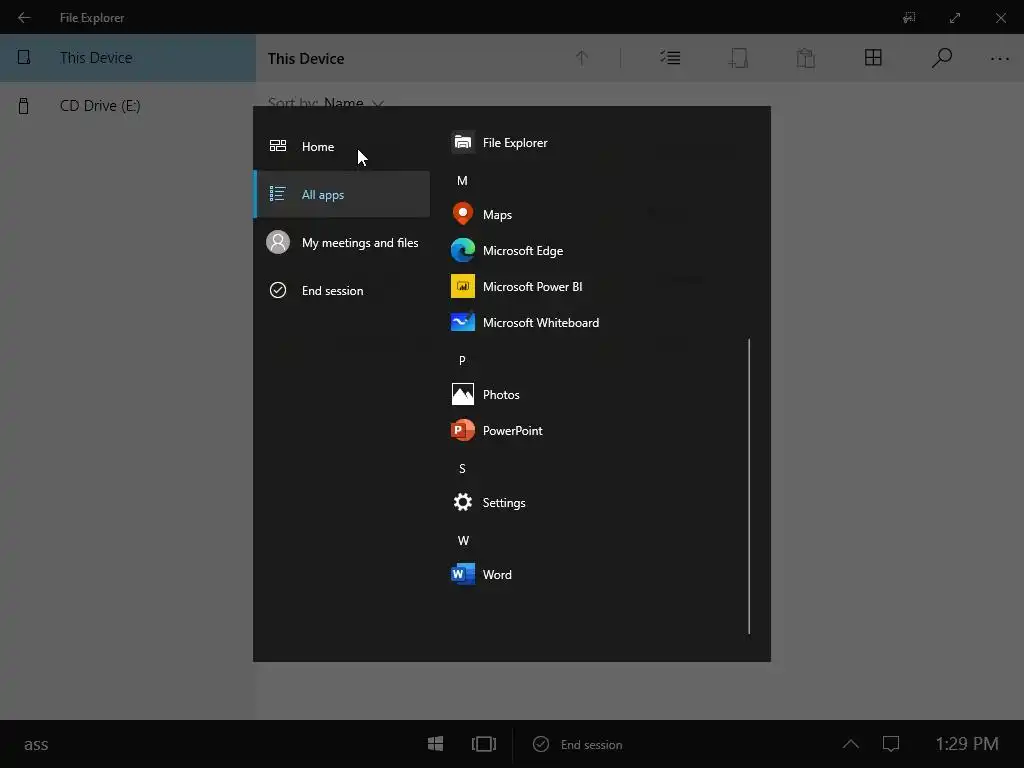Launch PowerPoint
Viewport: 1024px width, 768px height.
coord(497,430)
